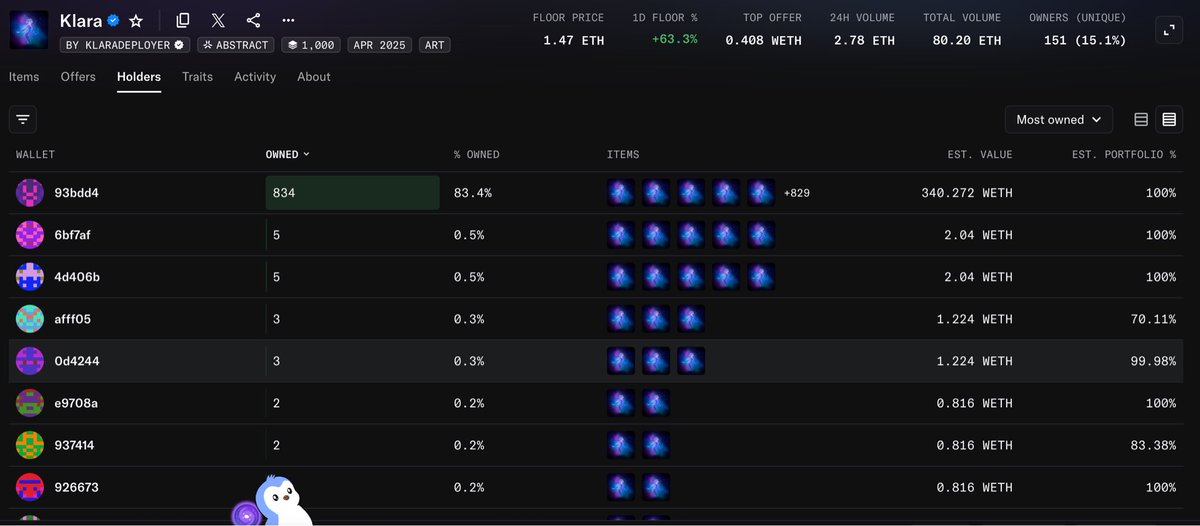This screenshot has height=526, width=1200.
Task: Open first item thumbnail in aff05 row
Action: (621, 319)
